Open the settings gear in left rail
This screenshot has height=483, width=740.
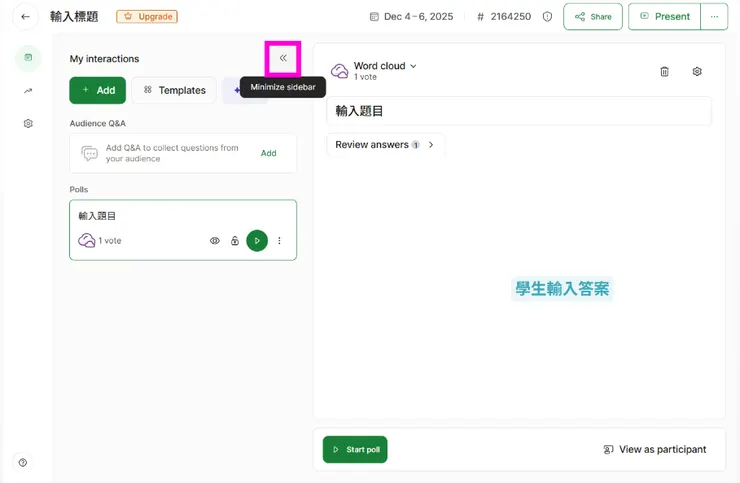click(x=28, y=123)
